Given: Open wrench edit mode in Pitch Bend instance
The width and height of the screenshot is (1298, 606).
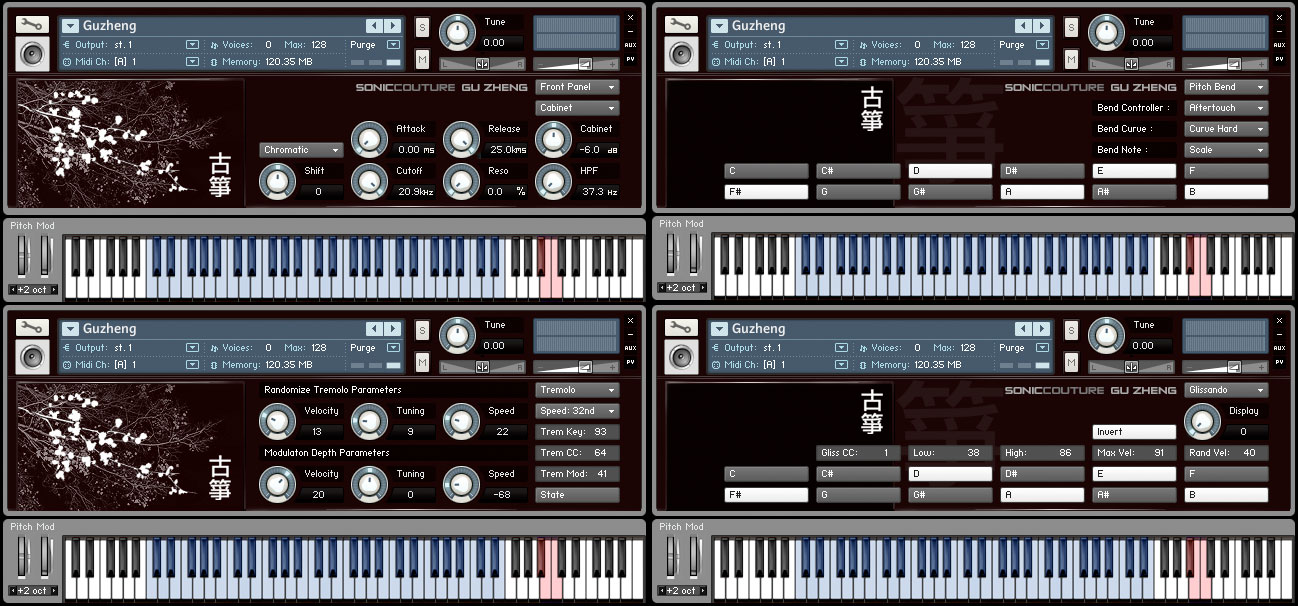Looking at the screenshot, I should (681, 24).
